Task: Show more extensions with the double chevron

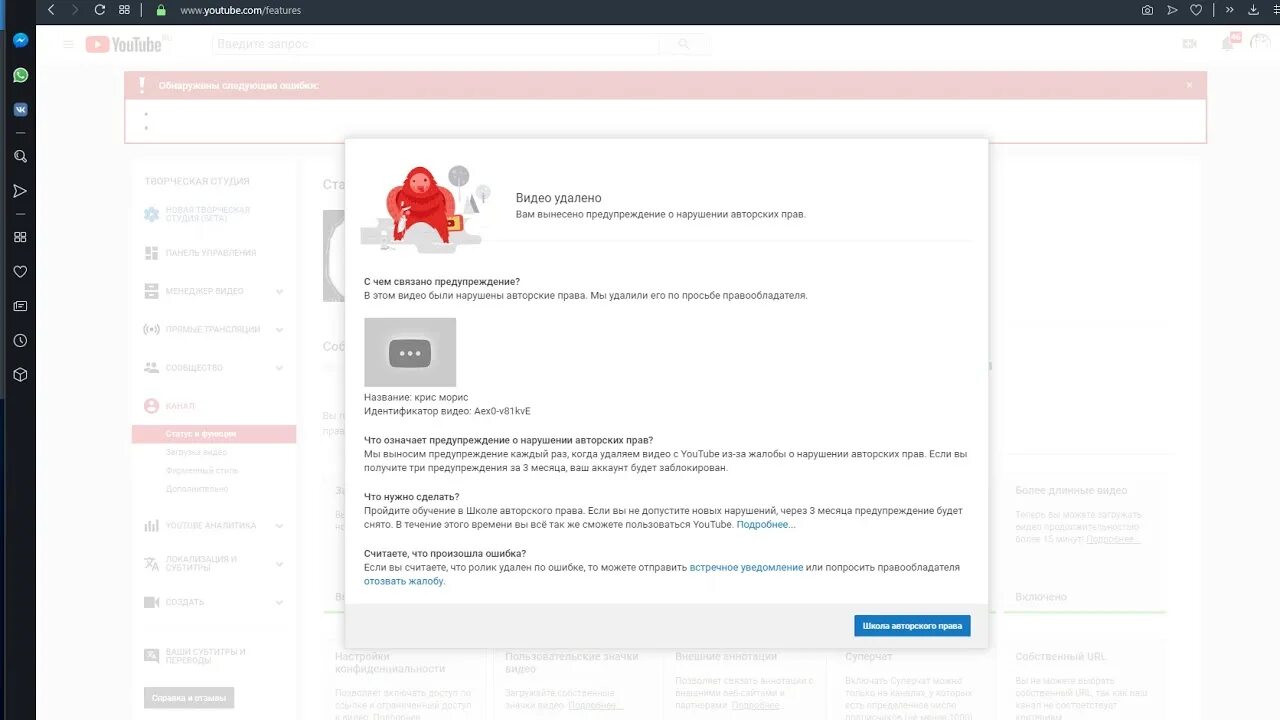Action: tap(1230, 10)
